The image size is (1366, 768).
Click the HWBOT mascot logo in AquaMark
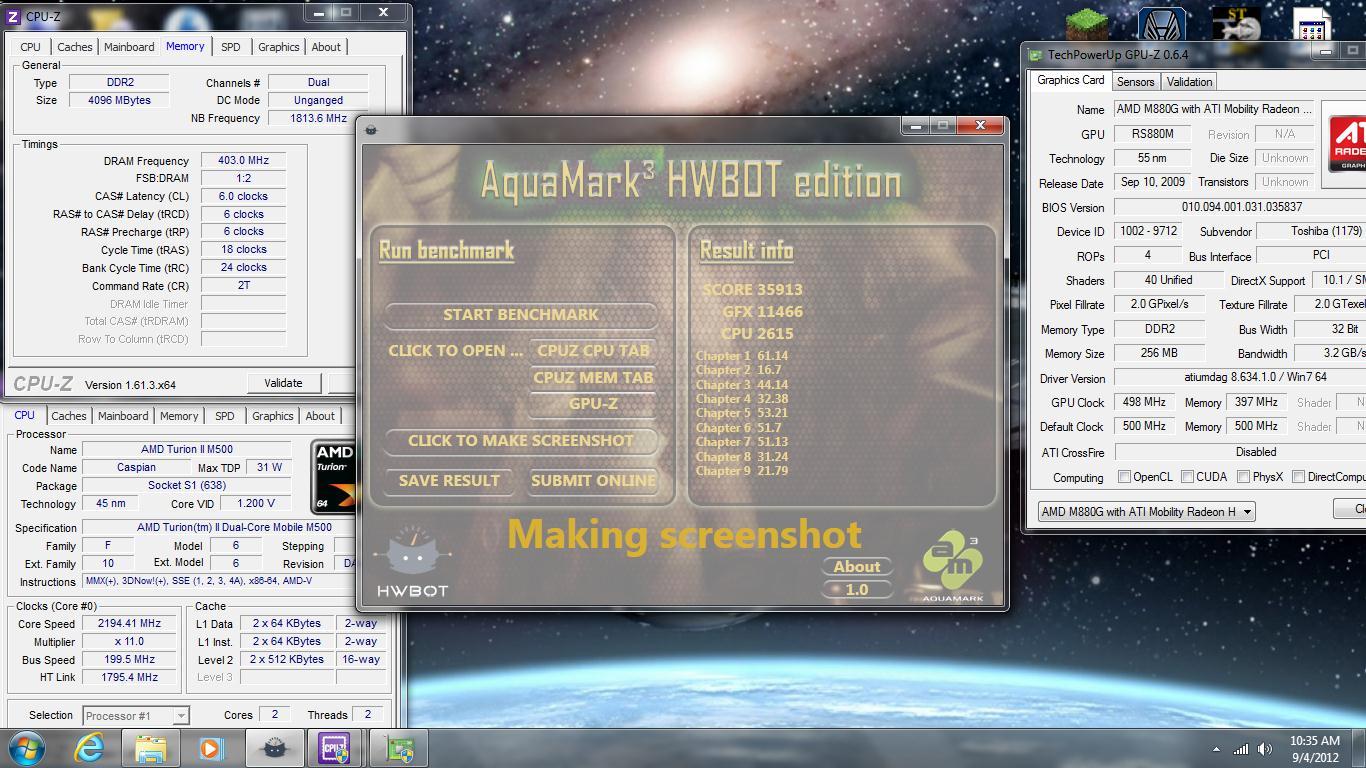click(x=412, y=561)
